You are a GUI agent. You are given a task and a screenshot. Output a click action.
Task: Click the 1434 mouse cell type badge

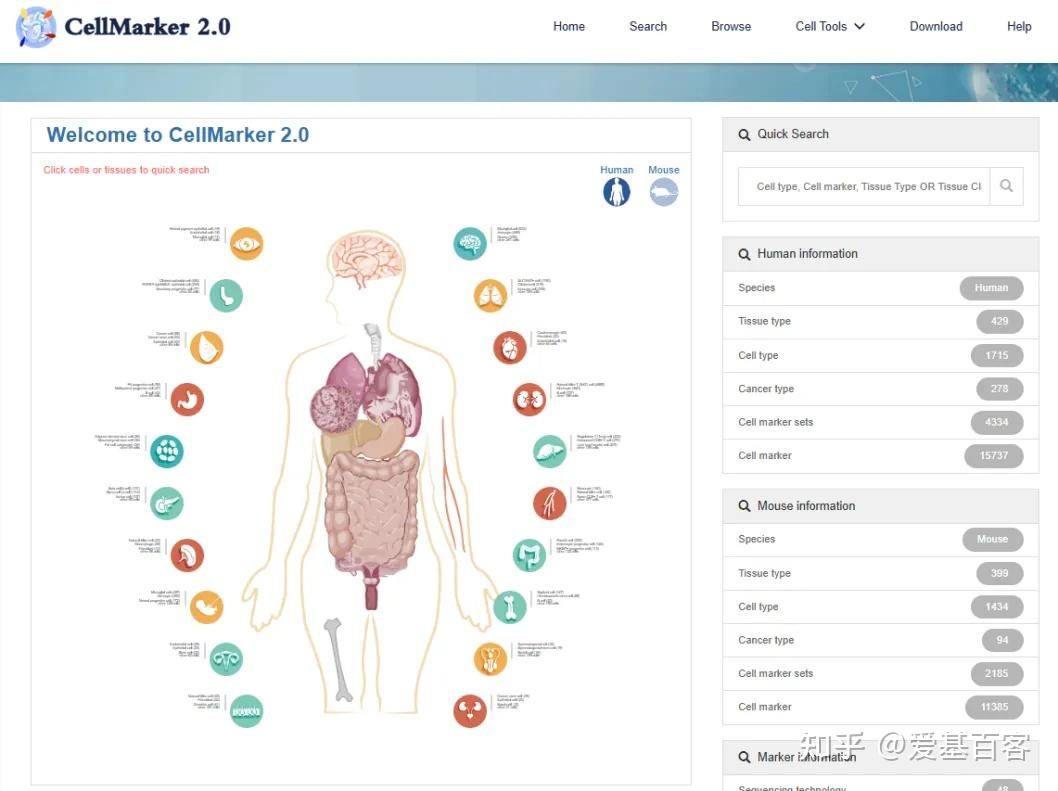[997, 607]
